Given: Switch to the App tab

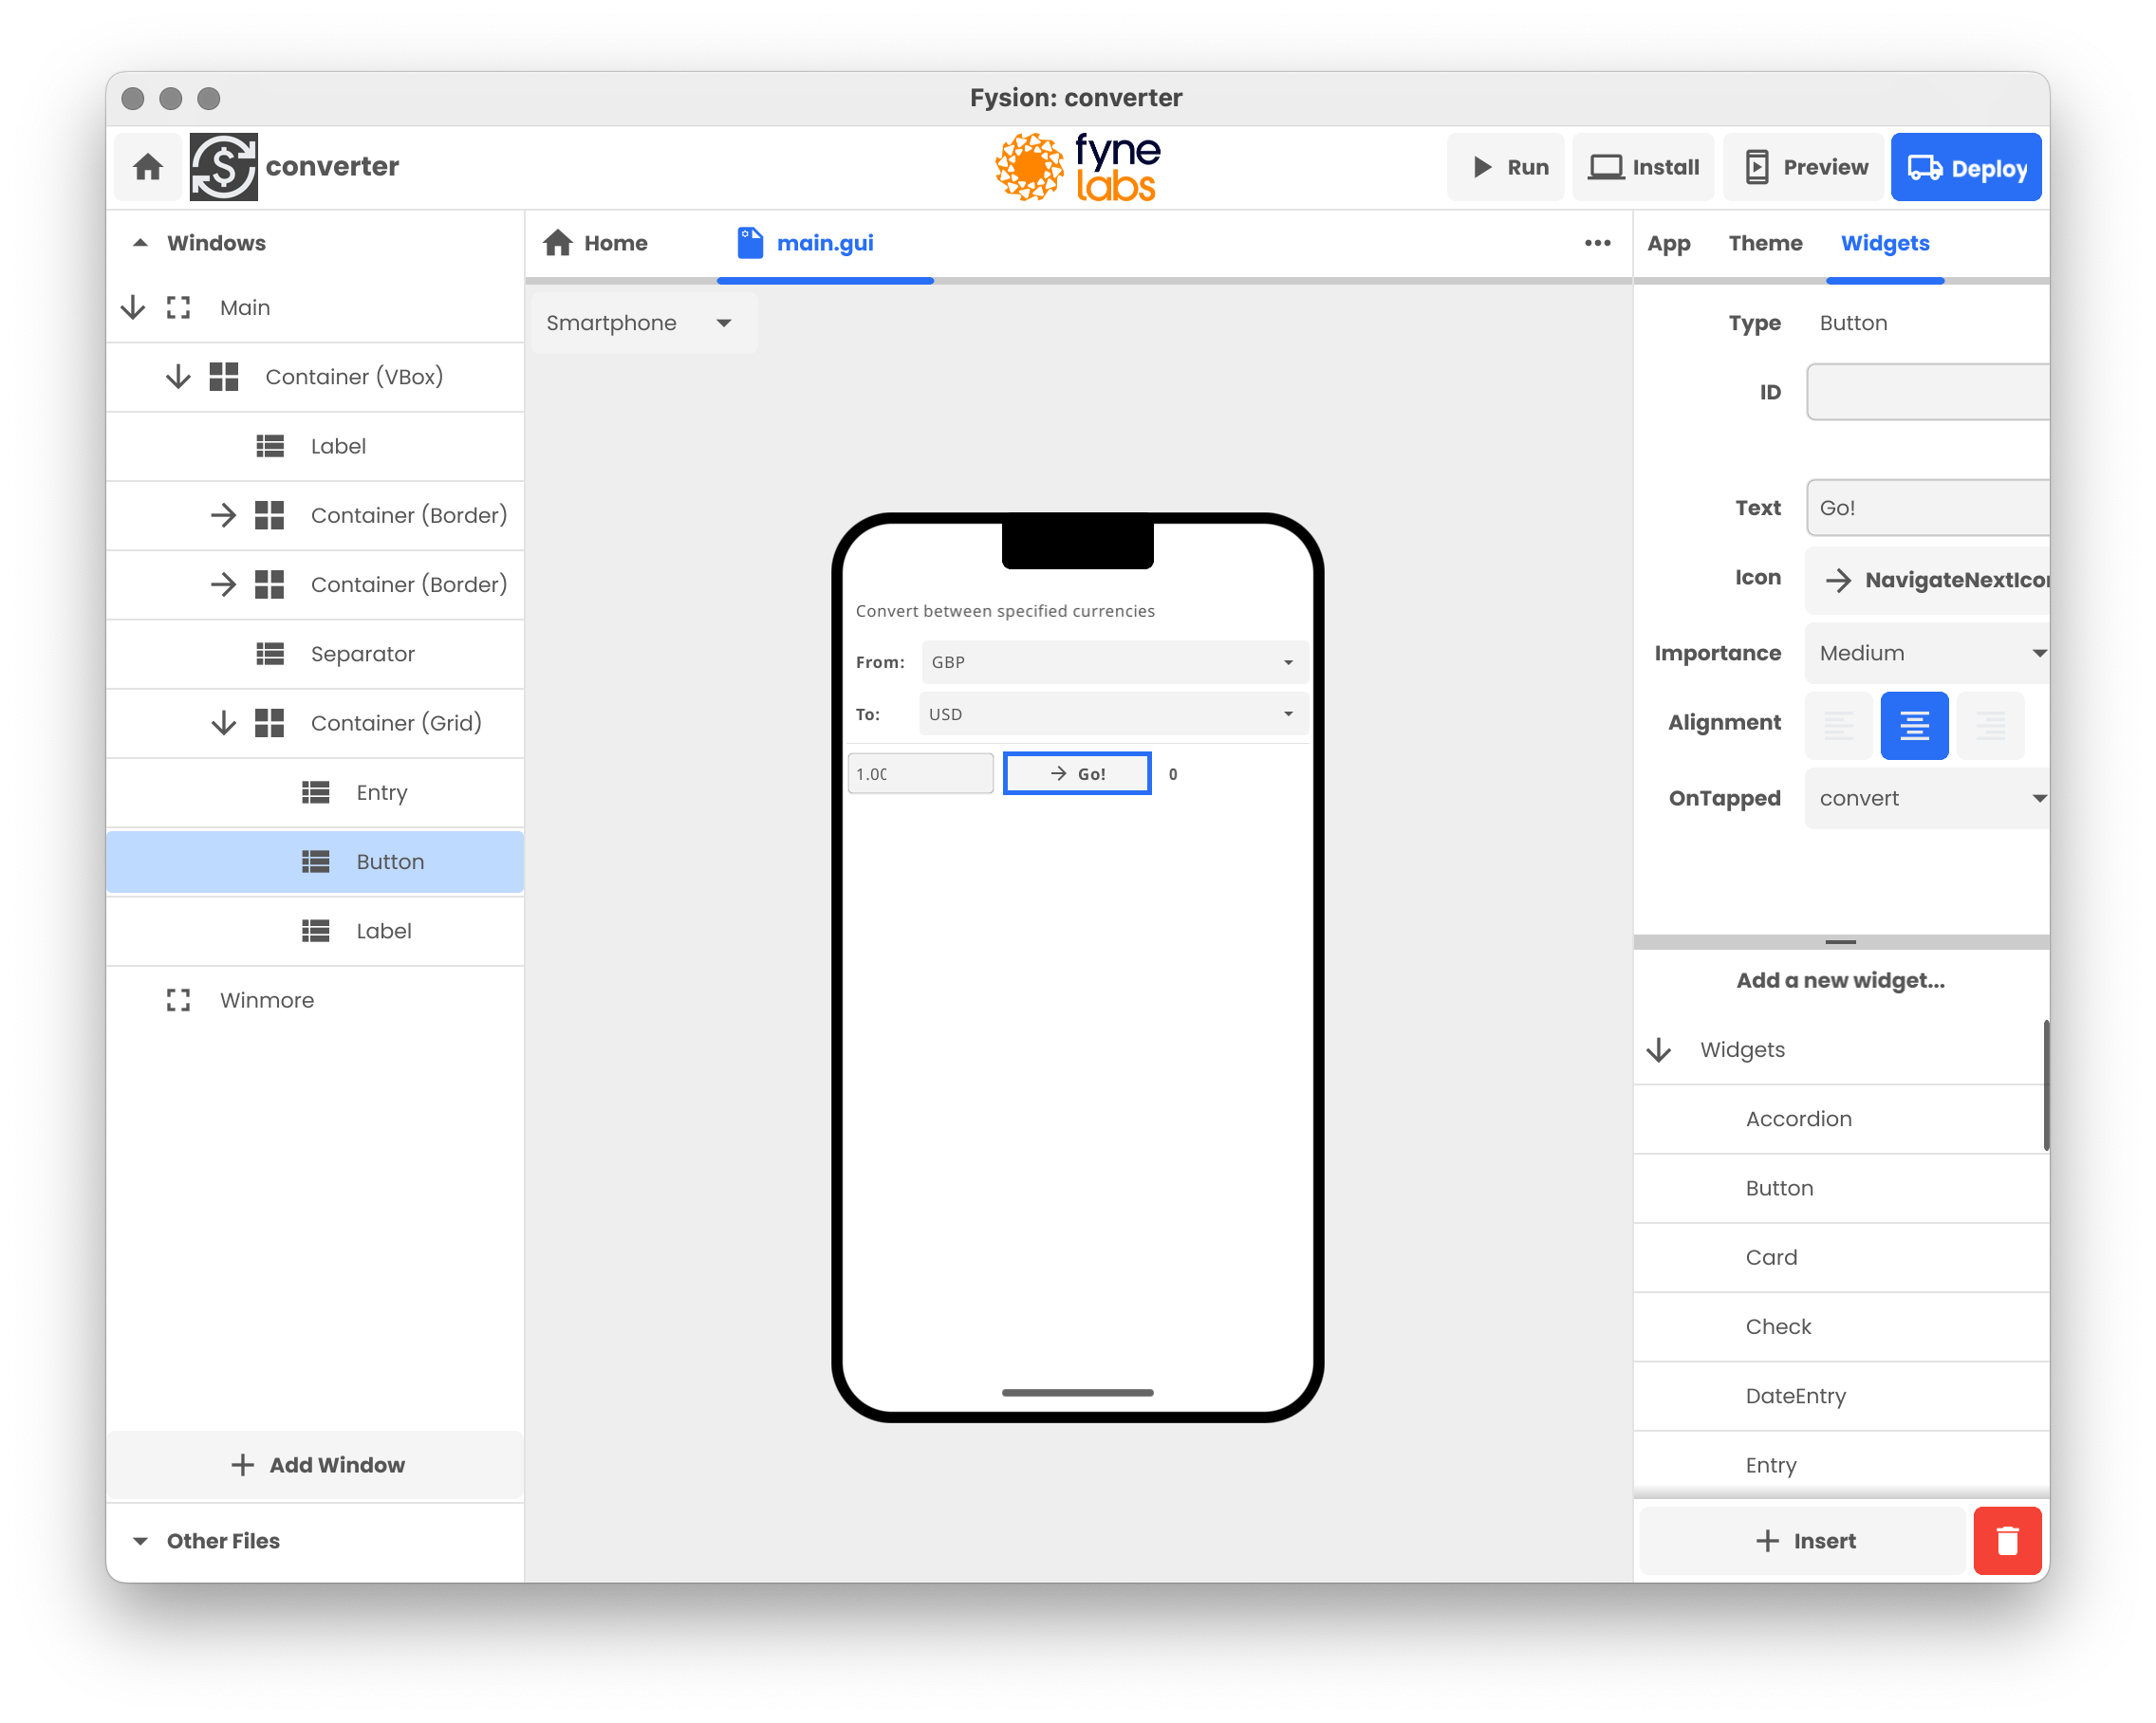Looking at the screenshot, I should tap(1669, 243).
